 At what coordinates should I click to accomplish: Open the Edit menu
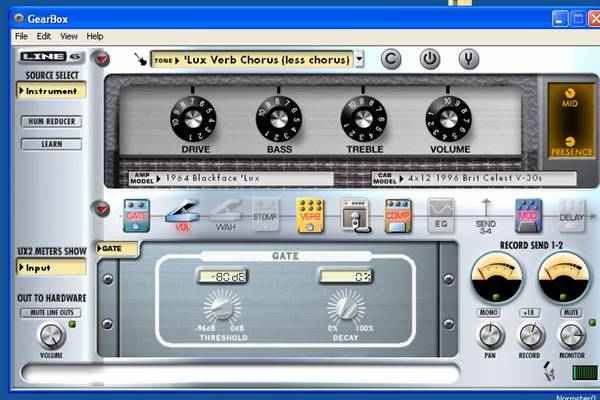pyautogui.click(x=44, y=36)
